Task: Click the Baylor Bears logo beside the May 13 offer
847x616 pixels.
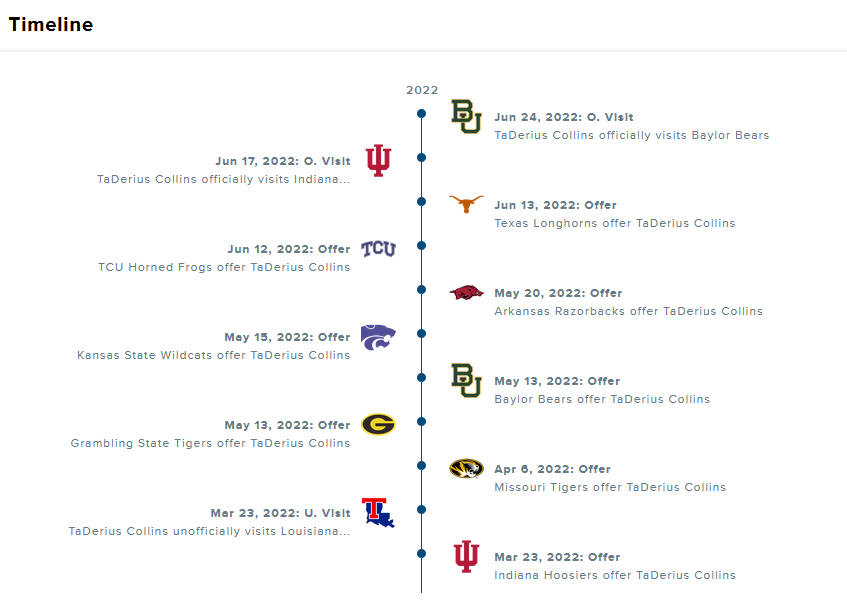Action: 466,381
